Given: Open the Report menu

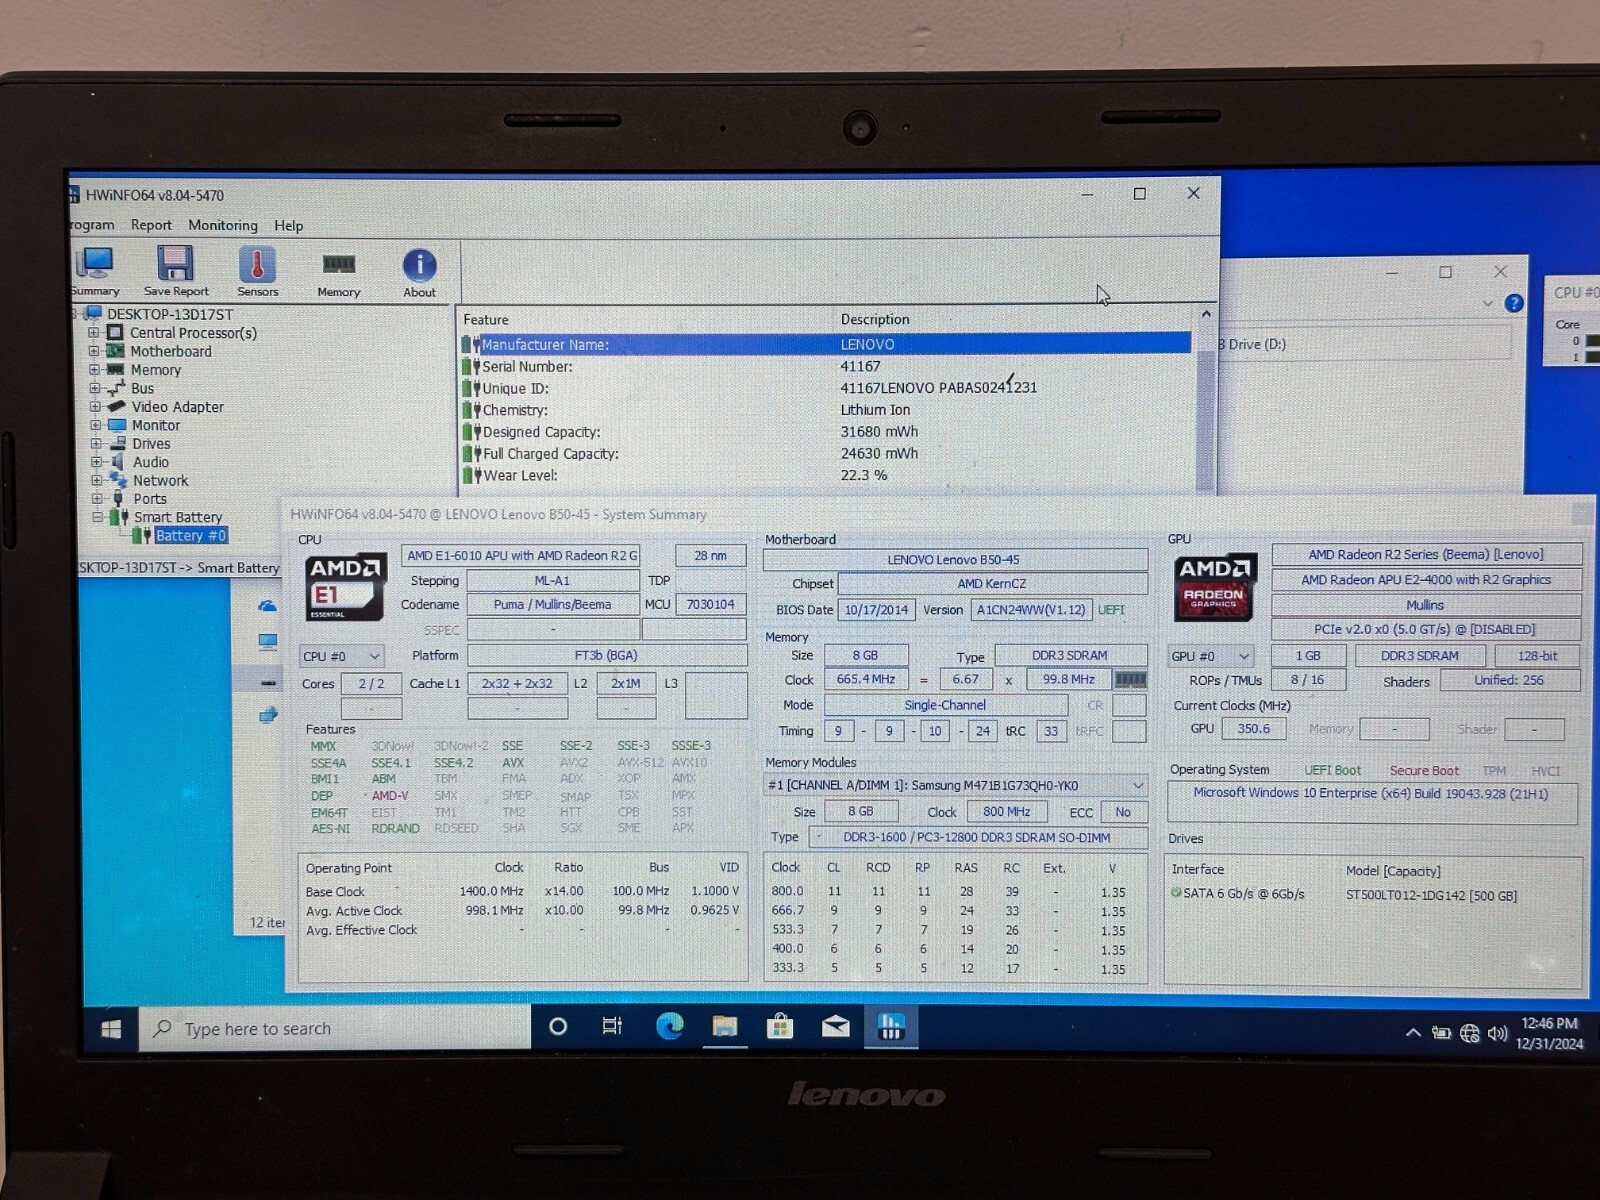Looking at the screenshot, I should (x=151, y=225).
